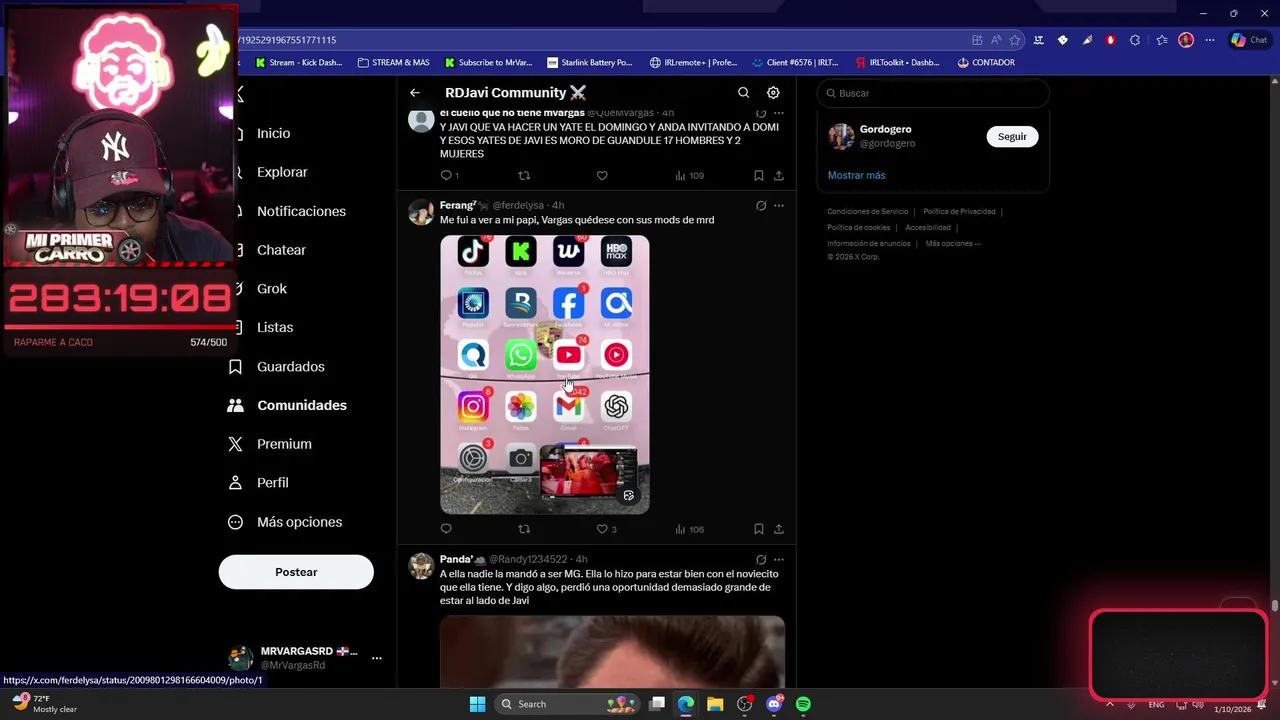Open MRVARGASRD account menu dots
1280x720 pixels.
click(377, 658)
